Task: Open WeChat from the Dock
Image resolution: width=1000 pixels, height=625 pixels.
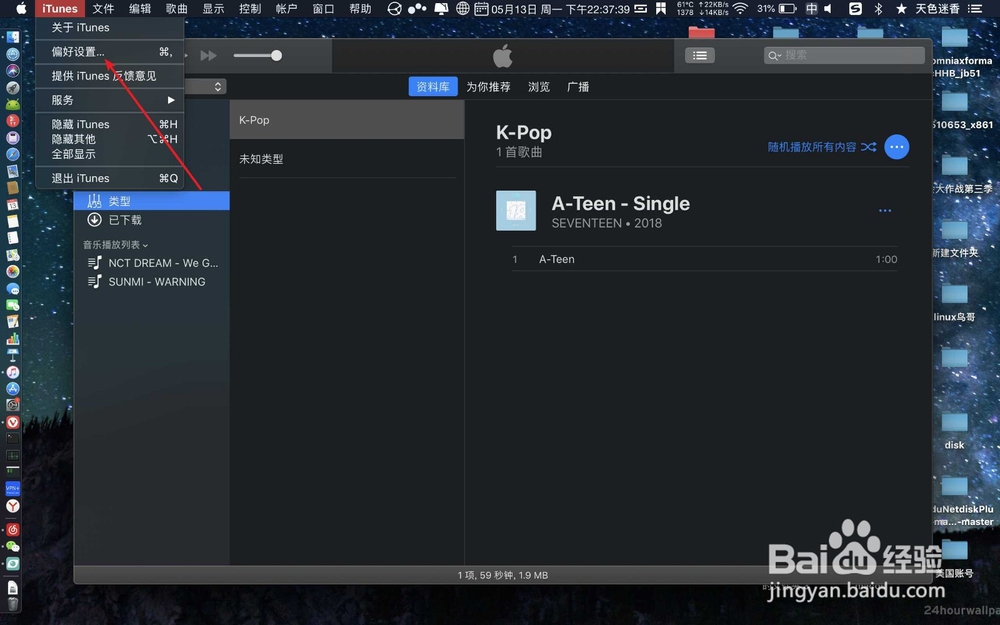Action: (x=13, y=547)
